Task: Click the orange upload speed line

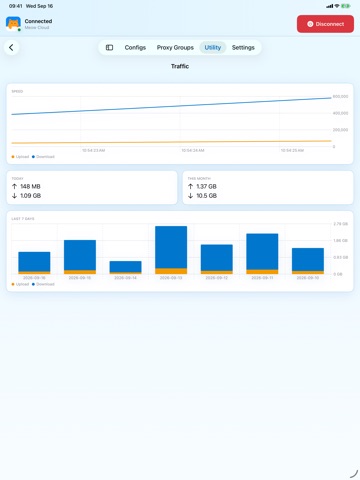Action: pos(171,142)
